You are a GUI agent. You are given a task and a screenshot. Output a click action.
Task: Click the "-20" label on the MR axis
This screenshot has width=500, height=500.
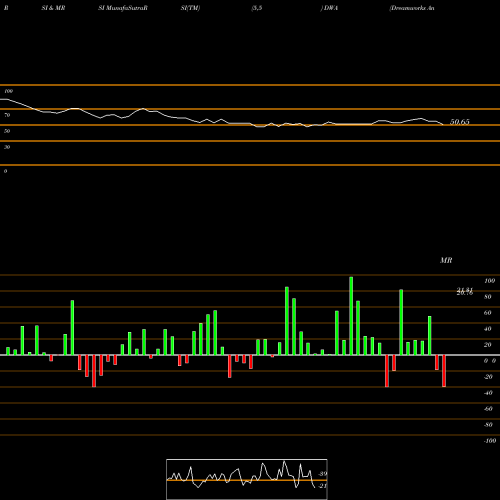pos(488,377)
